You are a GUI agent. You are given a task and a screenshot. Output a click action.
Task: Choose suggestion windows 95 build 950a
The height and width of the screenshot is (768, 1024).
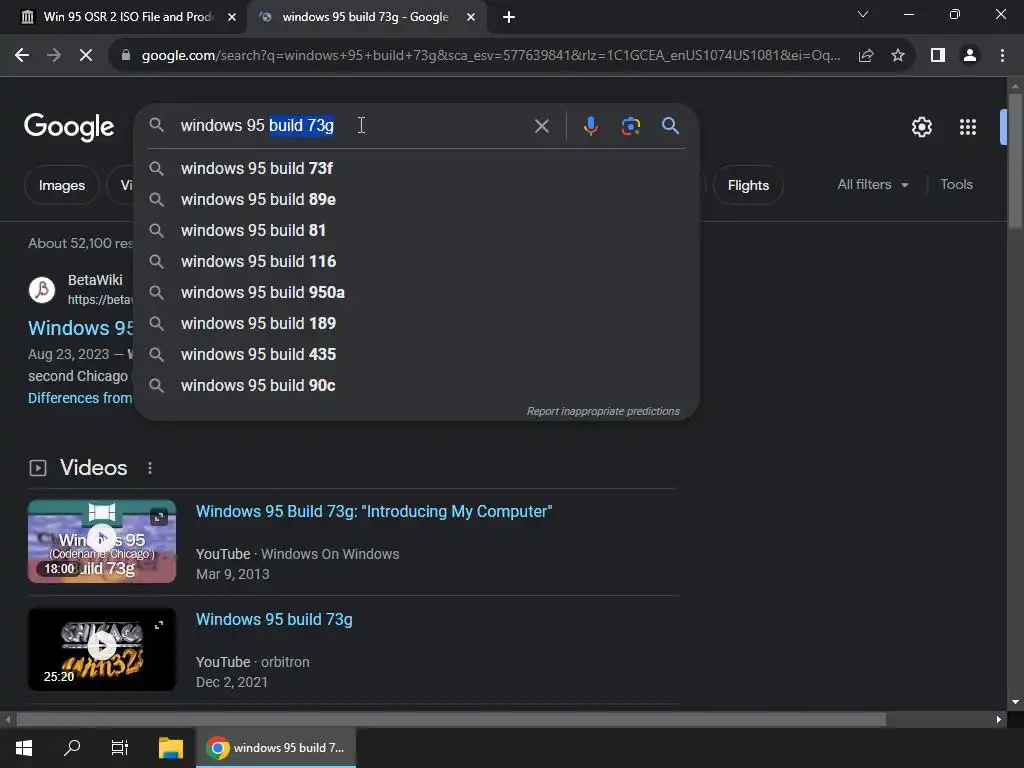(x=417, y=293)
